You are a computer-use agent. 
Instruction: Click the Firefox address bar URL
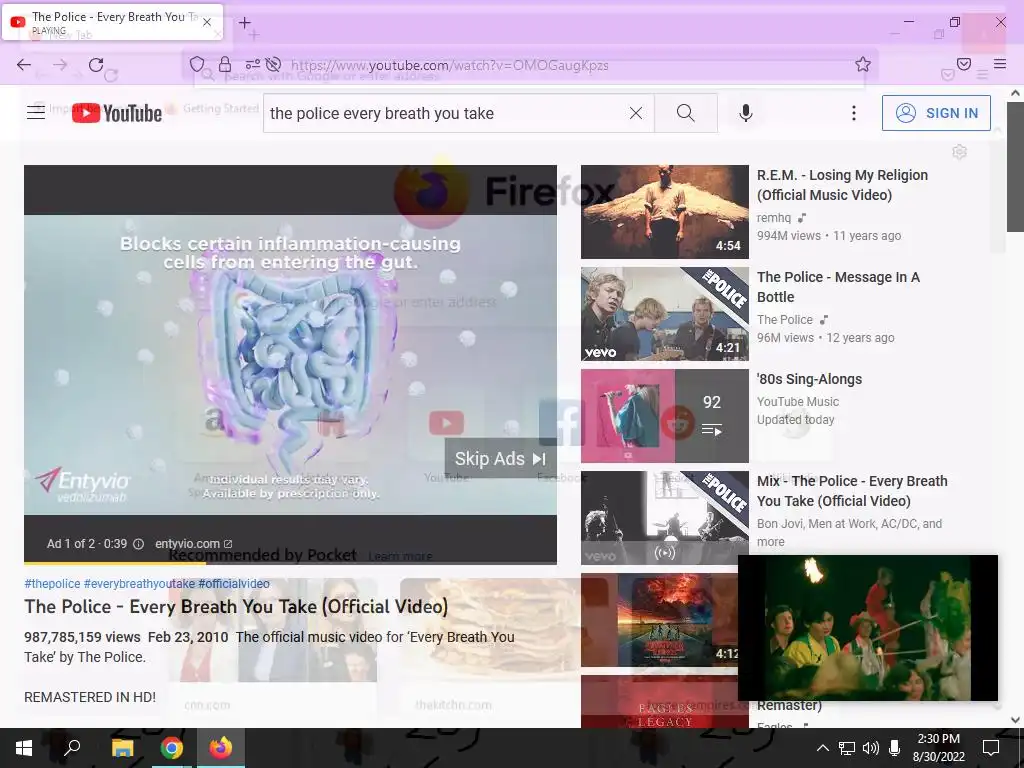tap(449, 65)
